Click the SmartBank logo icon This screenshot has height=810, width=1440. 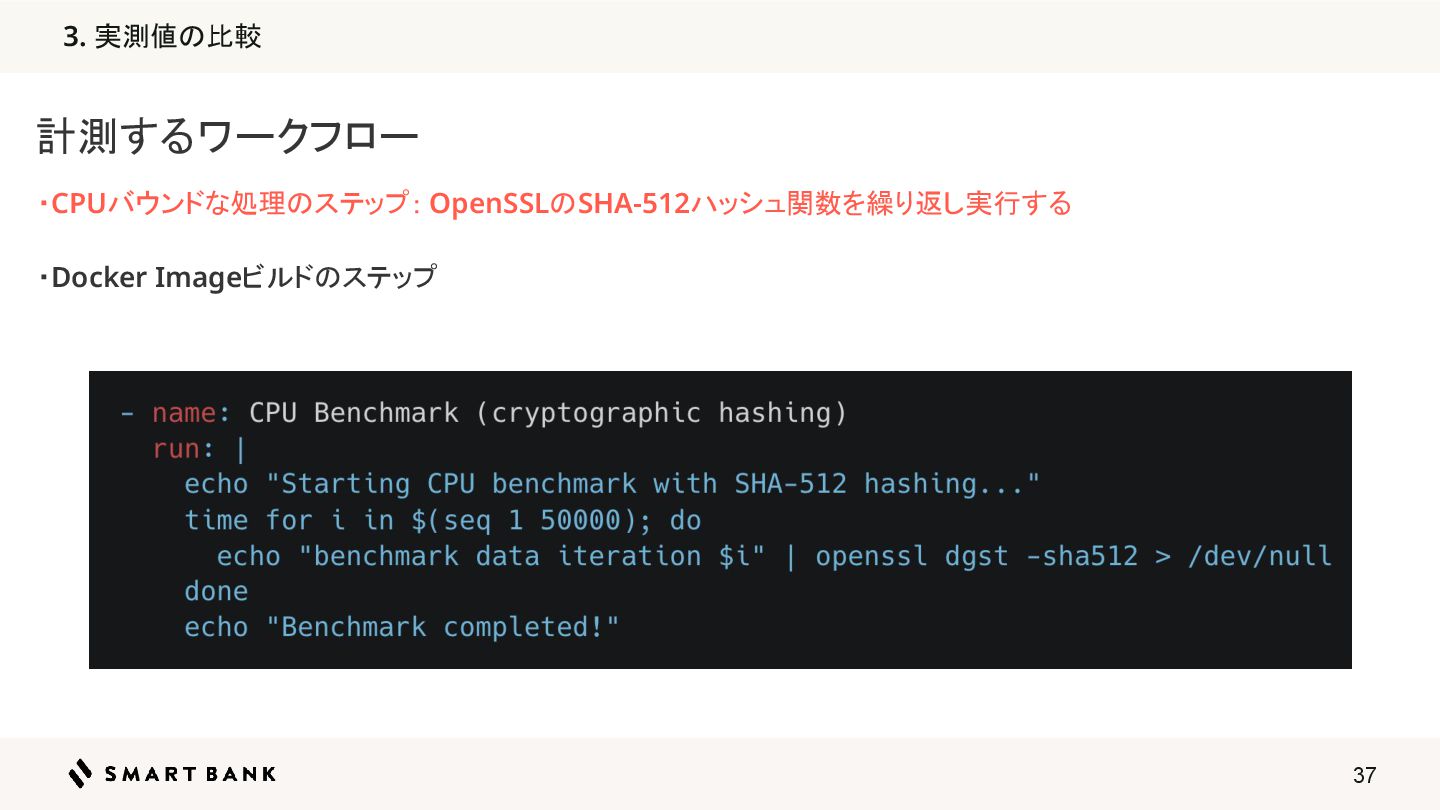(80, 773)
